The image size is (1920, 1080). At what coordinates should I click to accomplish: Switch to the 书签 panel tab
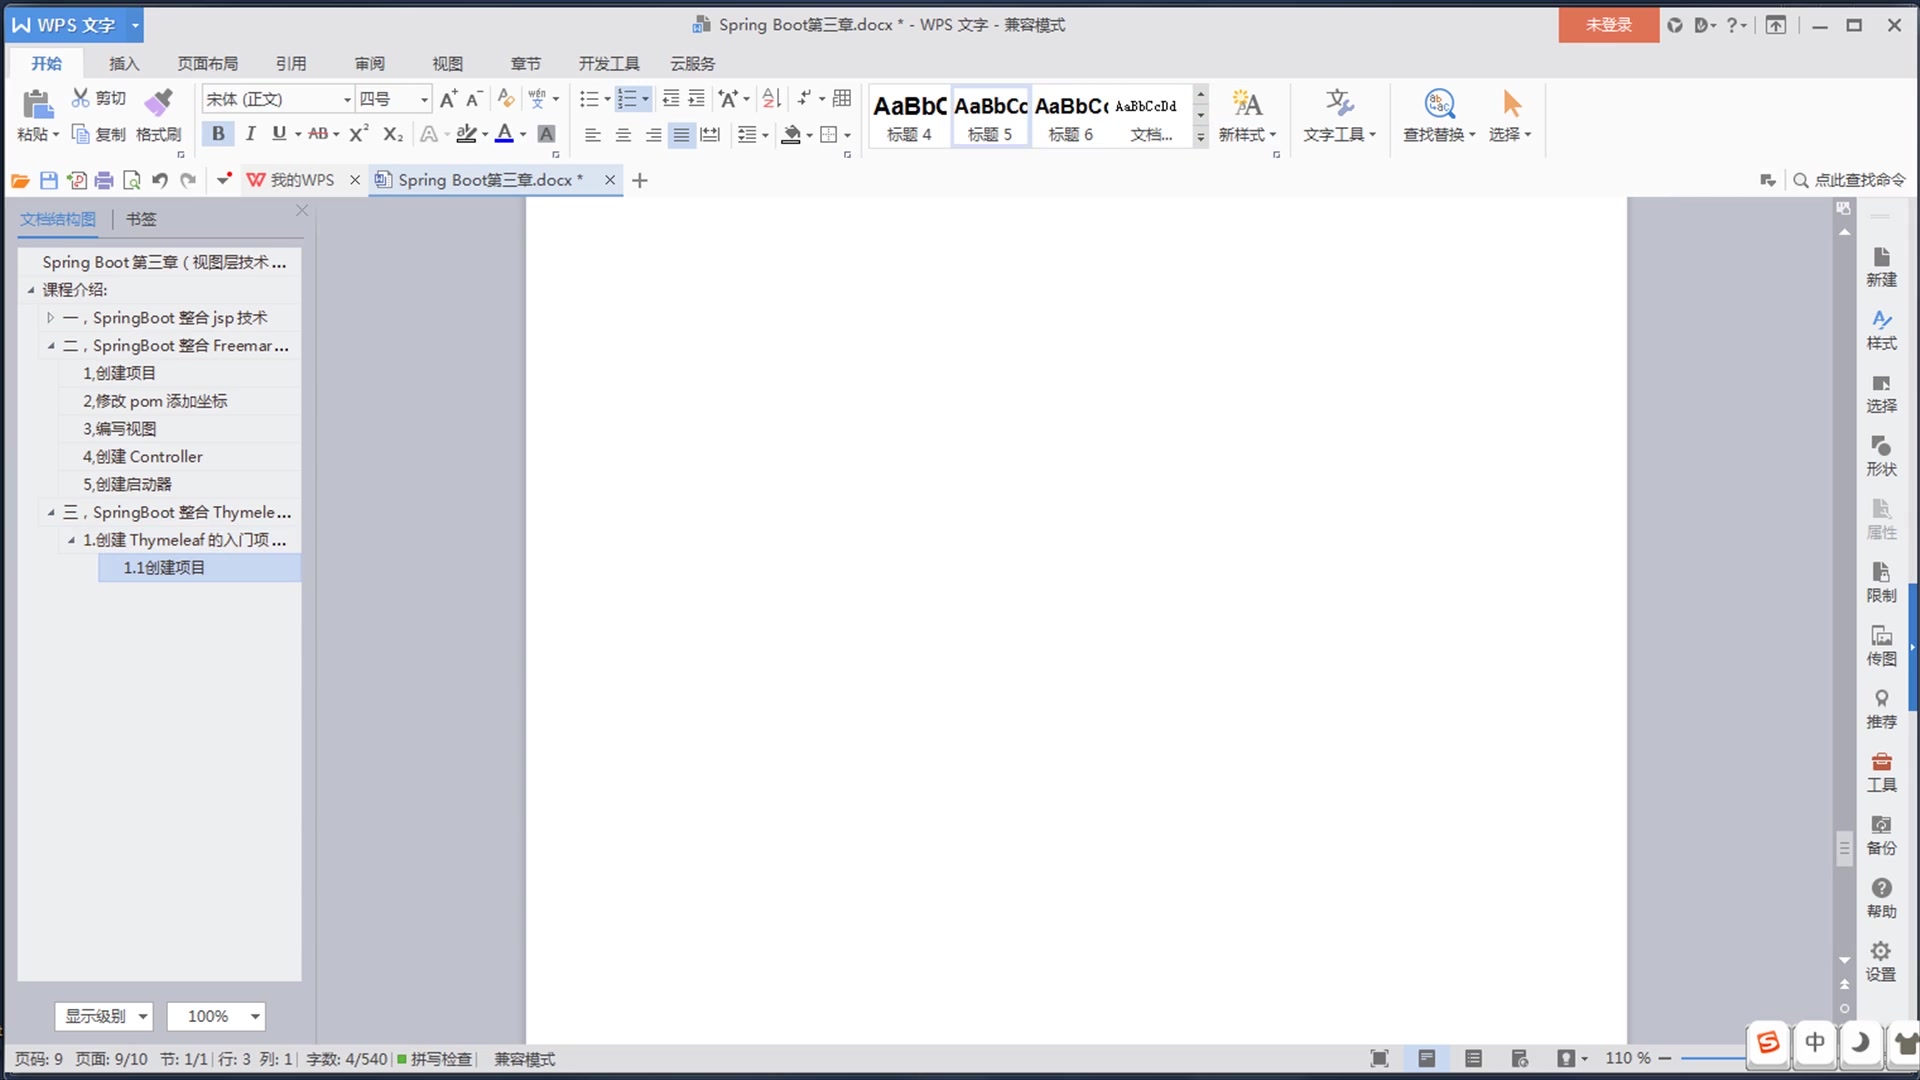[x=141, y=219]
